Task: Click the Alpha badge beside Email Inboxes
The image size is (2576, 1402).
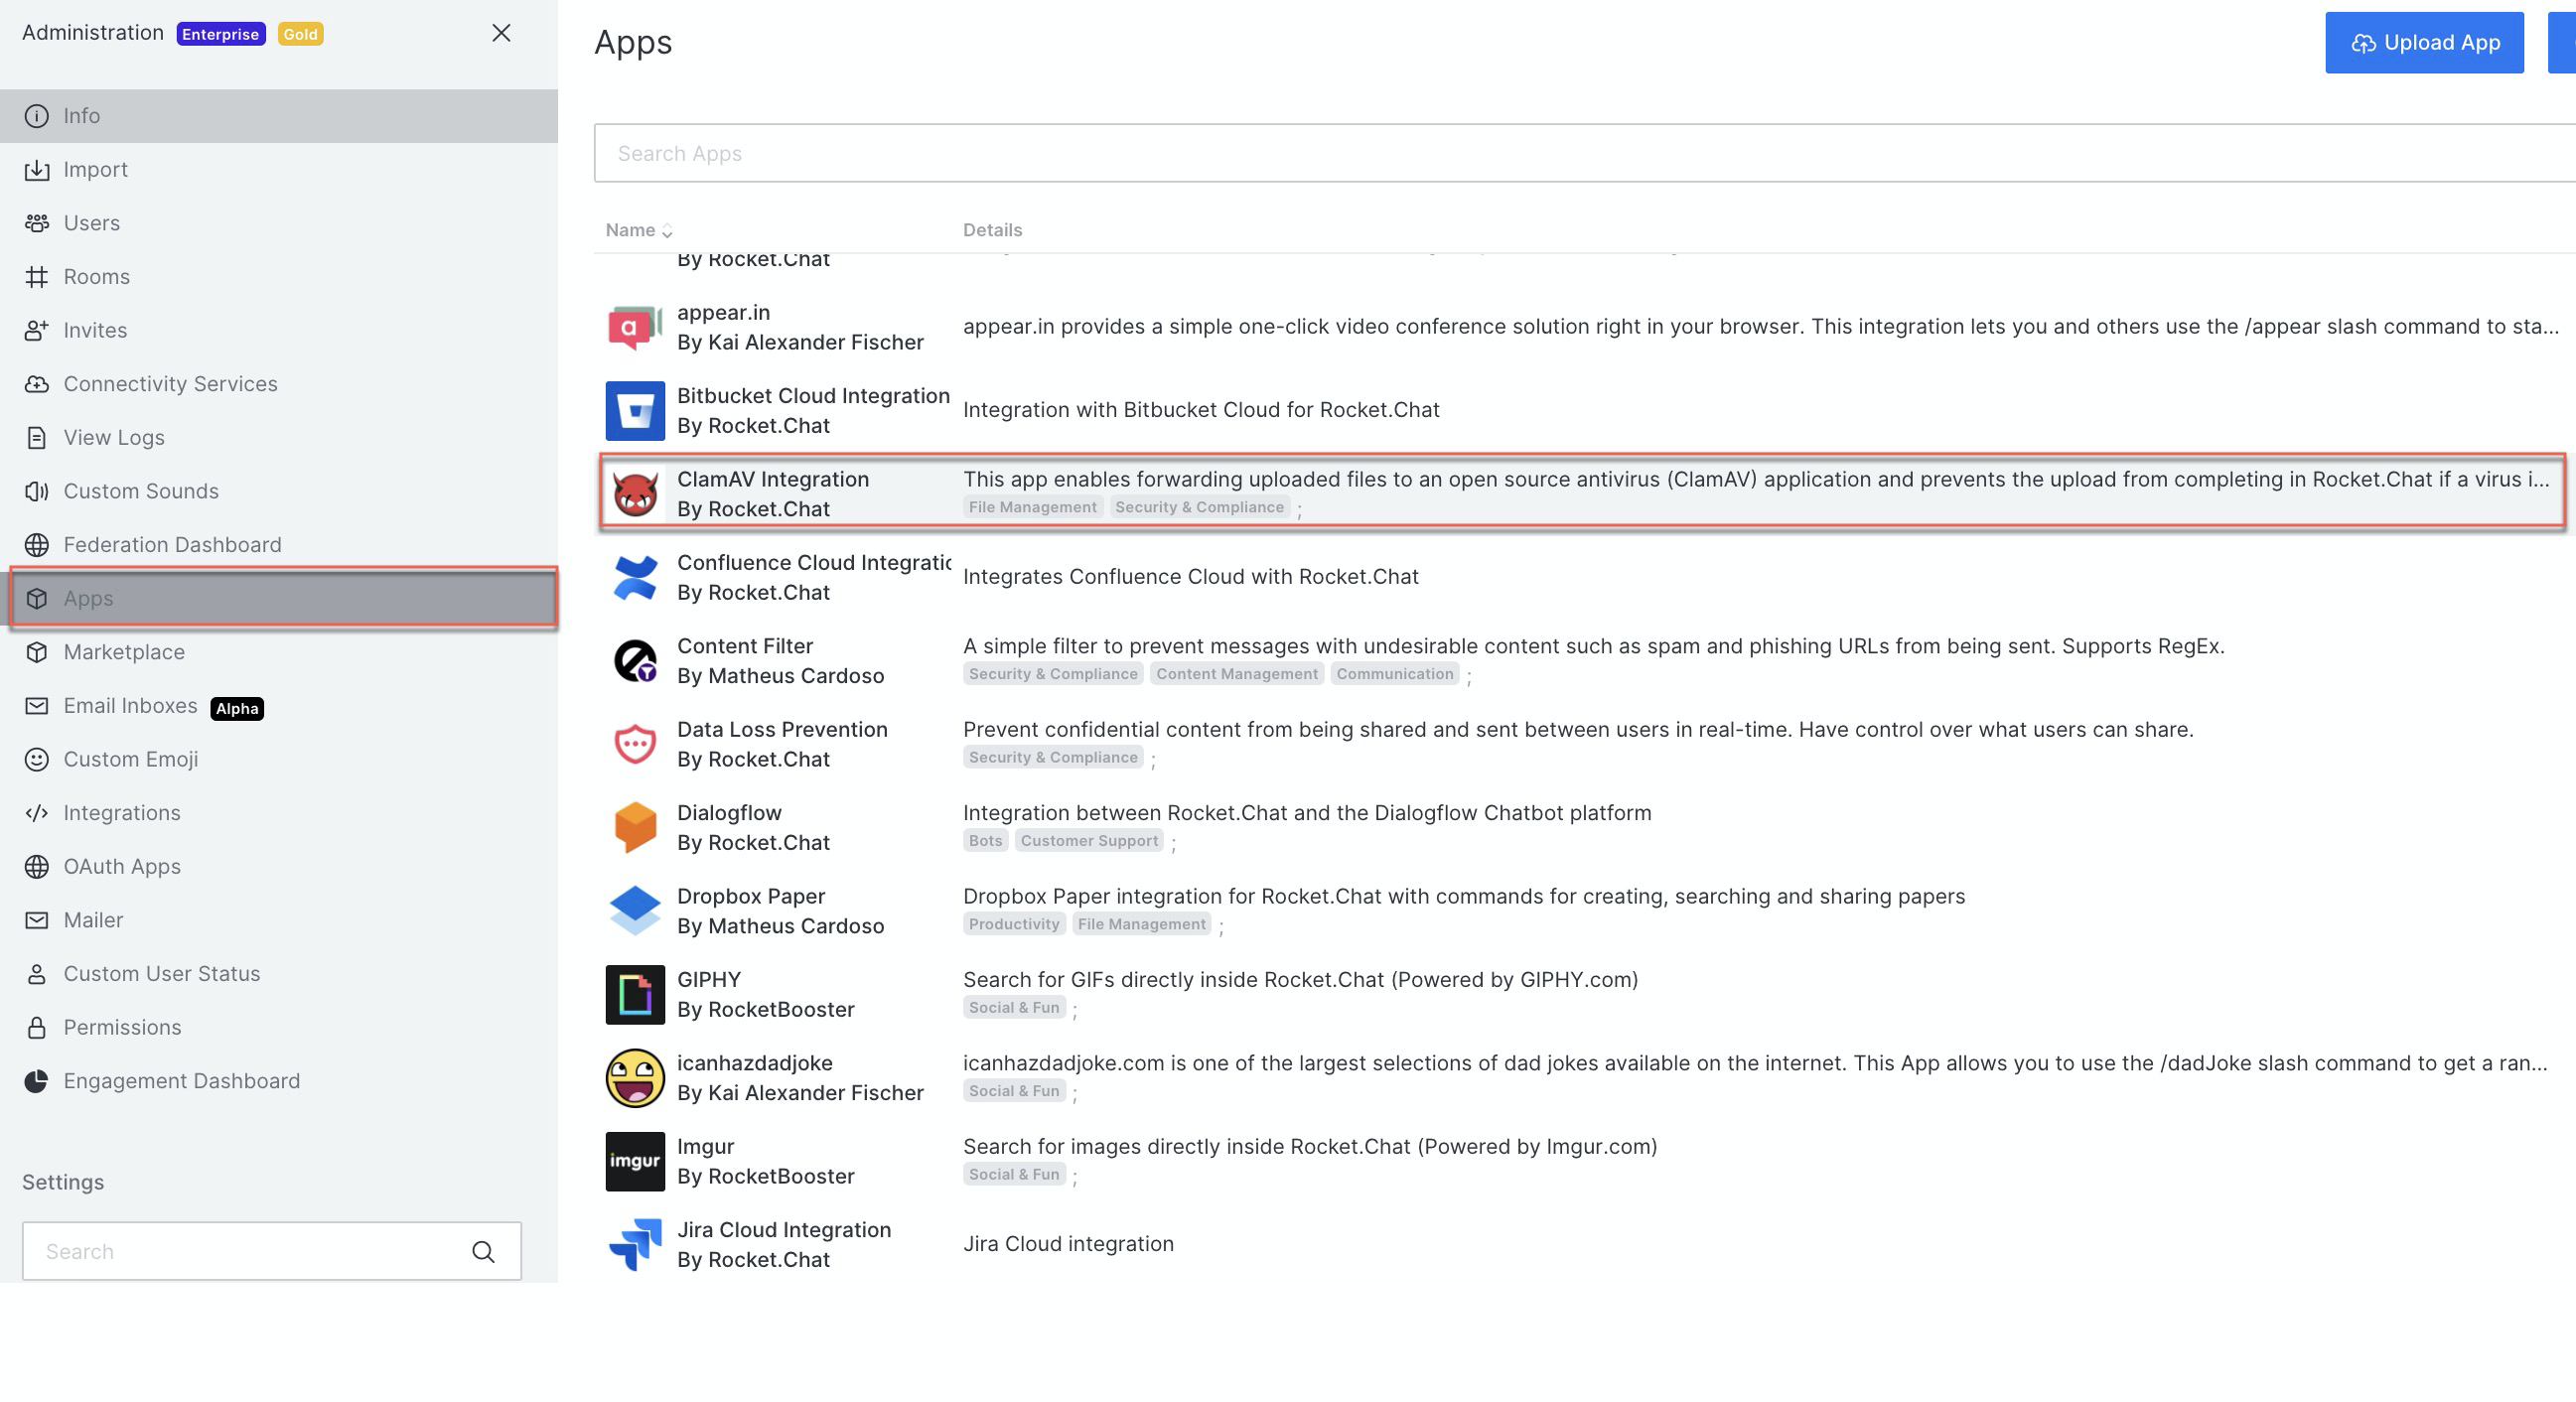Action: pos(237,709)
